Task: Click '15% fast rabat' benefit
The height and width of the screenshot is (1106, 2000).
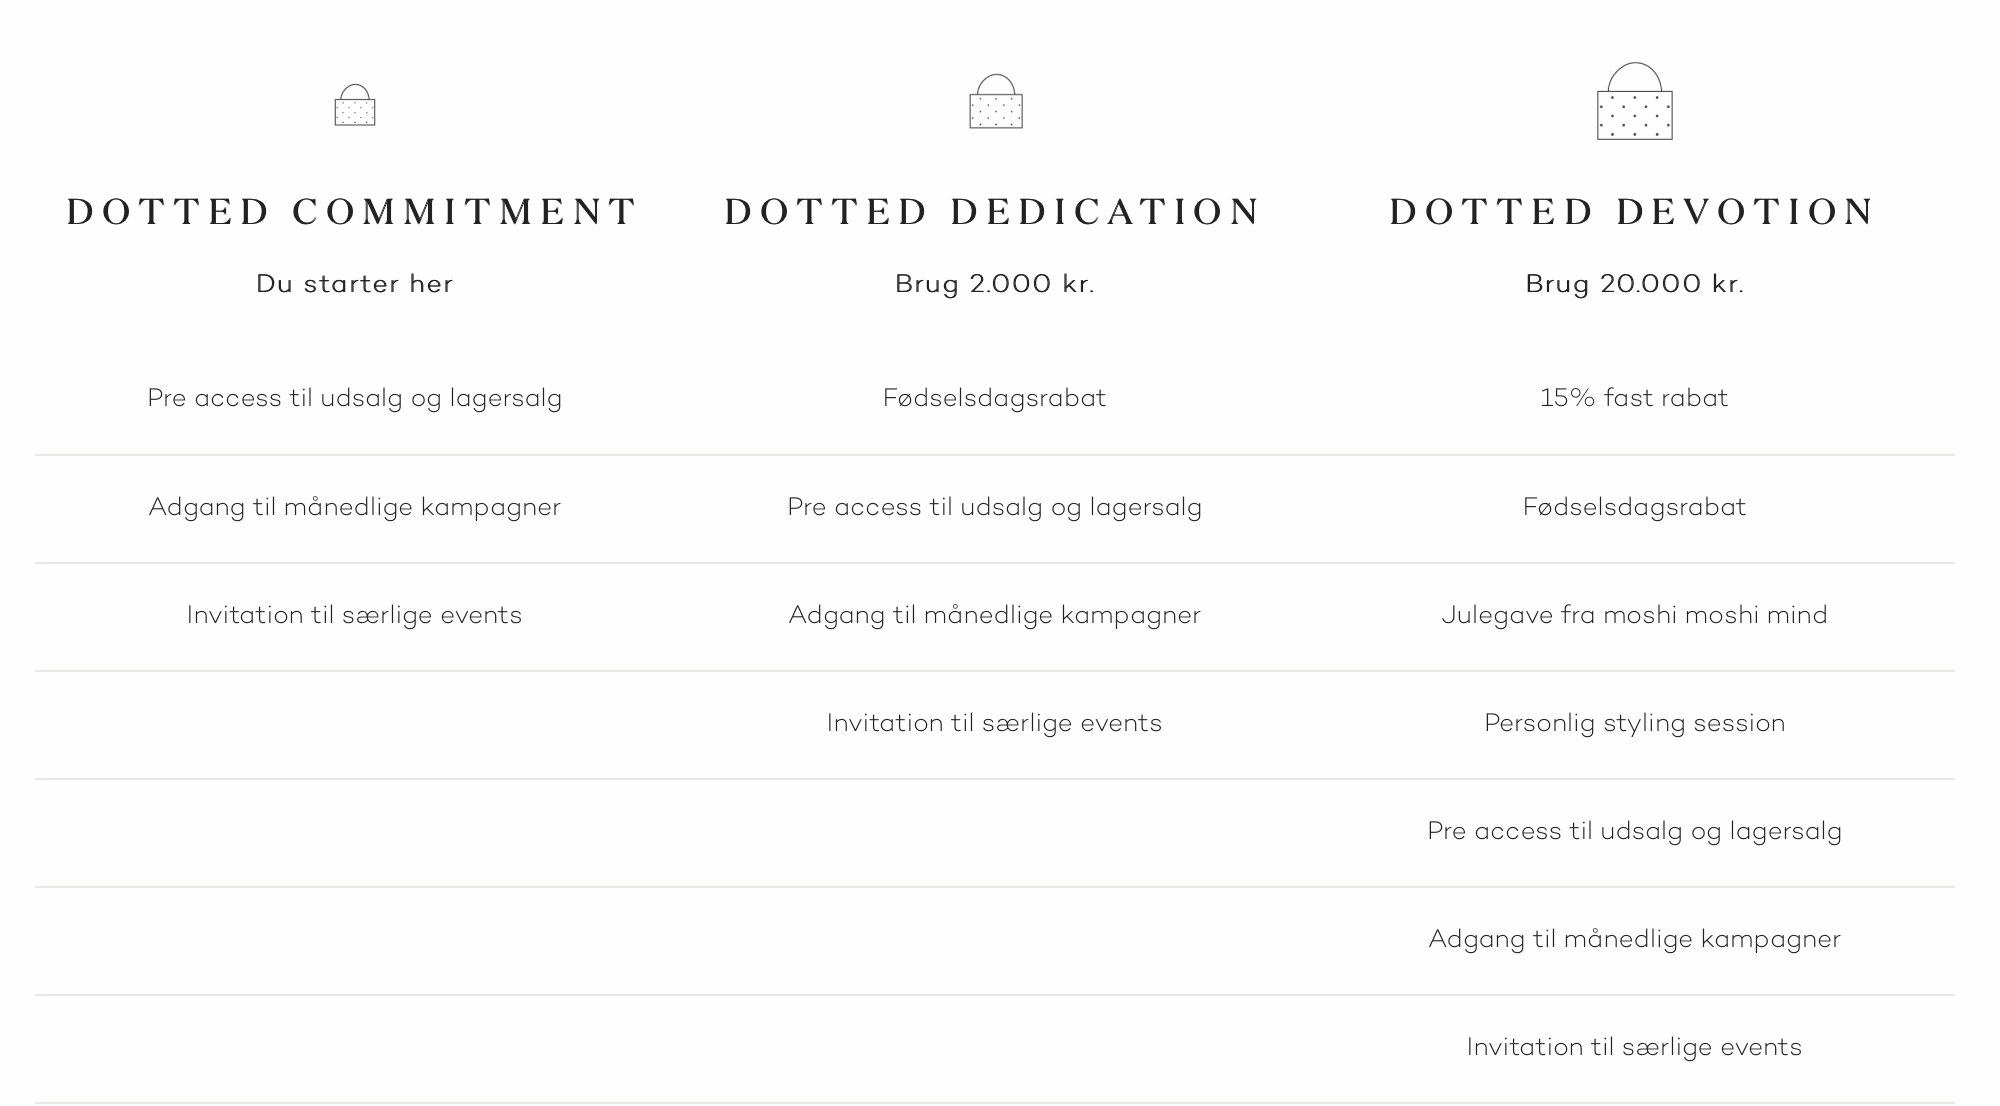Action: click(1634, 398)
